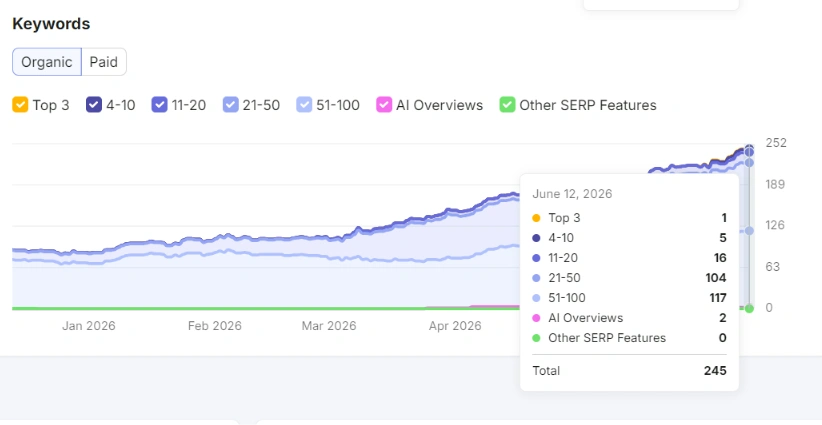Click the 252 y-axis value
This screenshot has width=822, height=425.
pyautogui.click(x=776, y=143)
